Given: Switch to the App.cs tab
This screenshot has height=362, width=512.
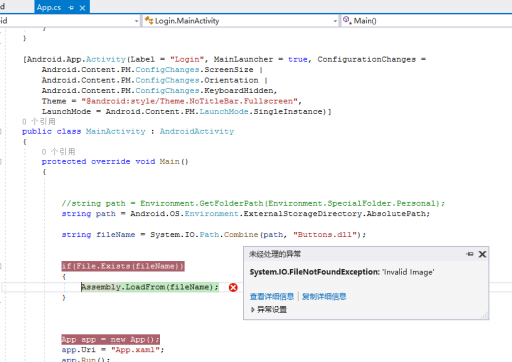Looking at the screenshot, I should (49, 7).
